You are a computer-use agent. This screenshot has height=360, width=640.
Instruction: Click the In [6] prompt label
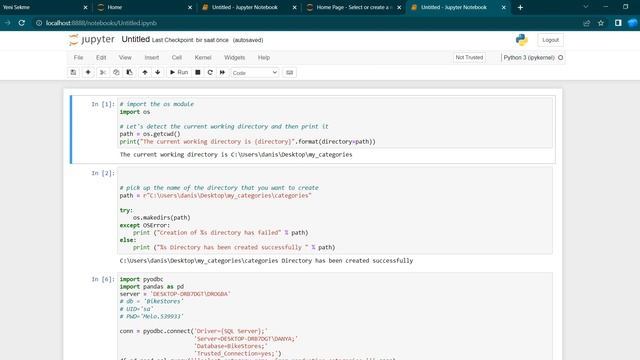point(103,279)
